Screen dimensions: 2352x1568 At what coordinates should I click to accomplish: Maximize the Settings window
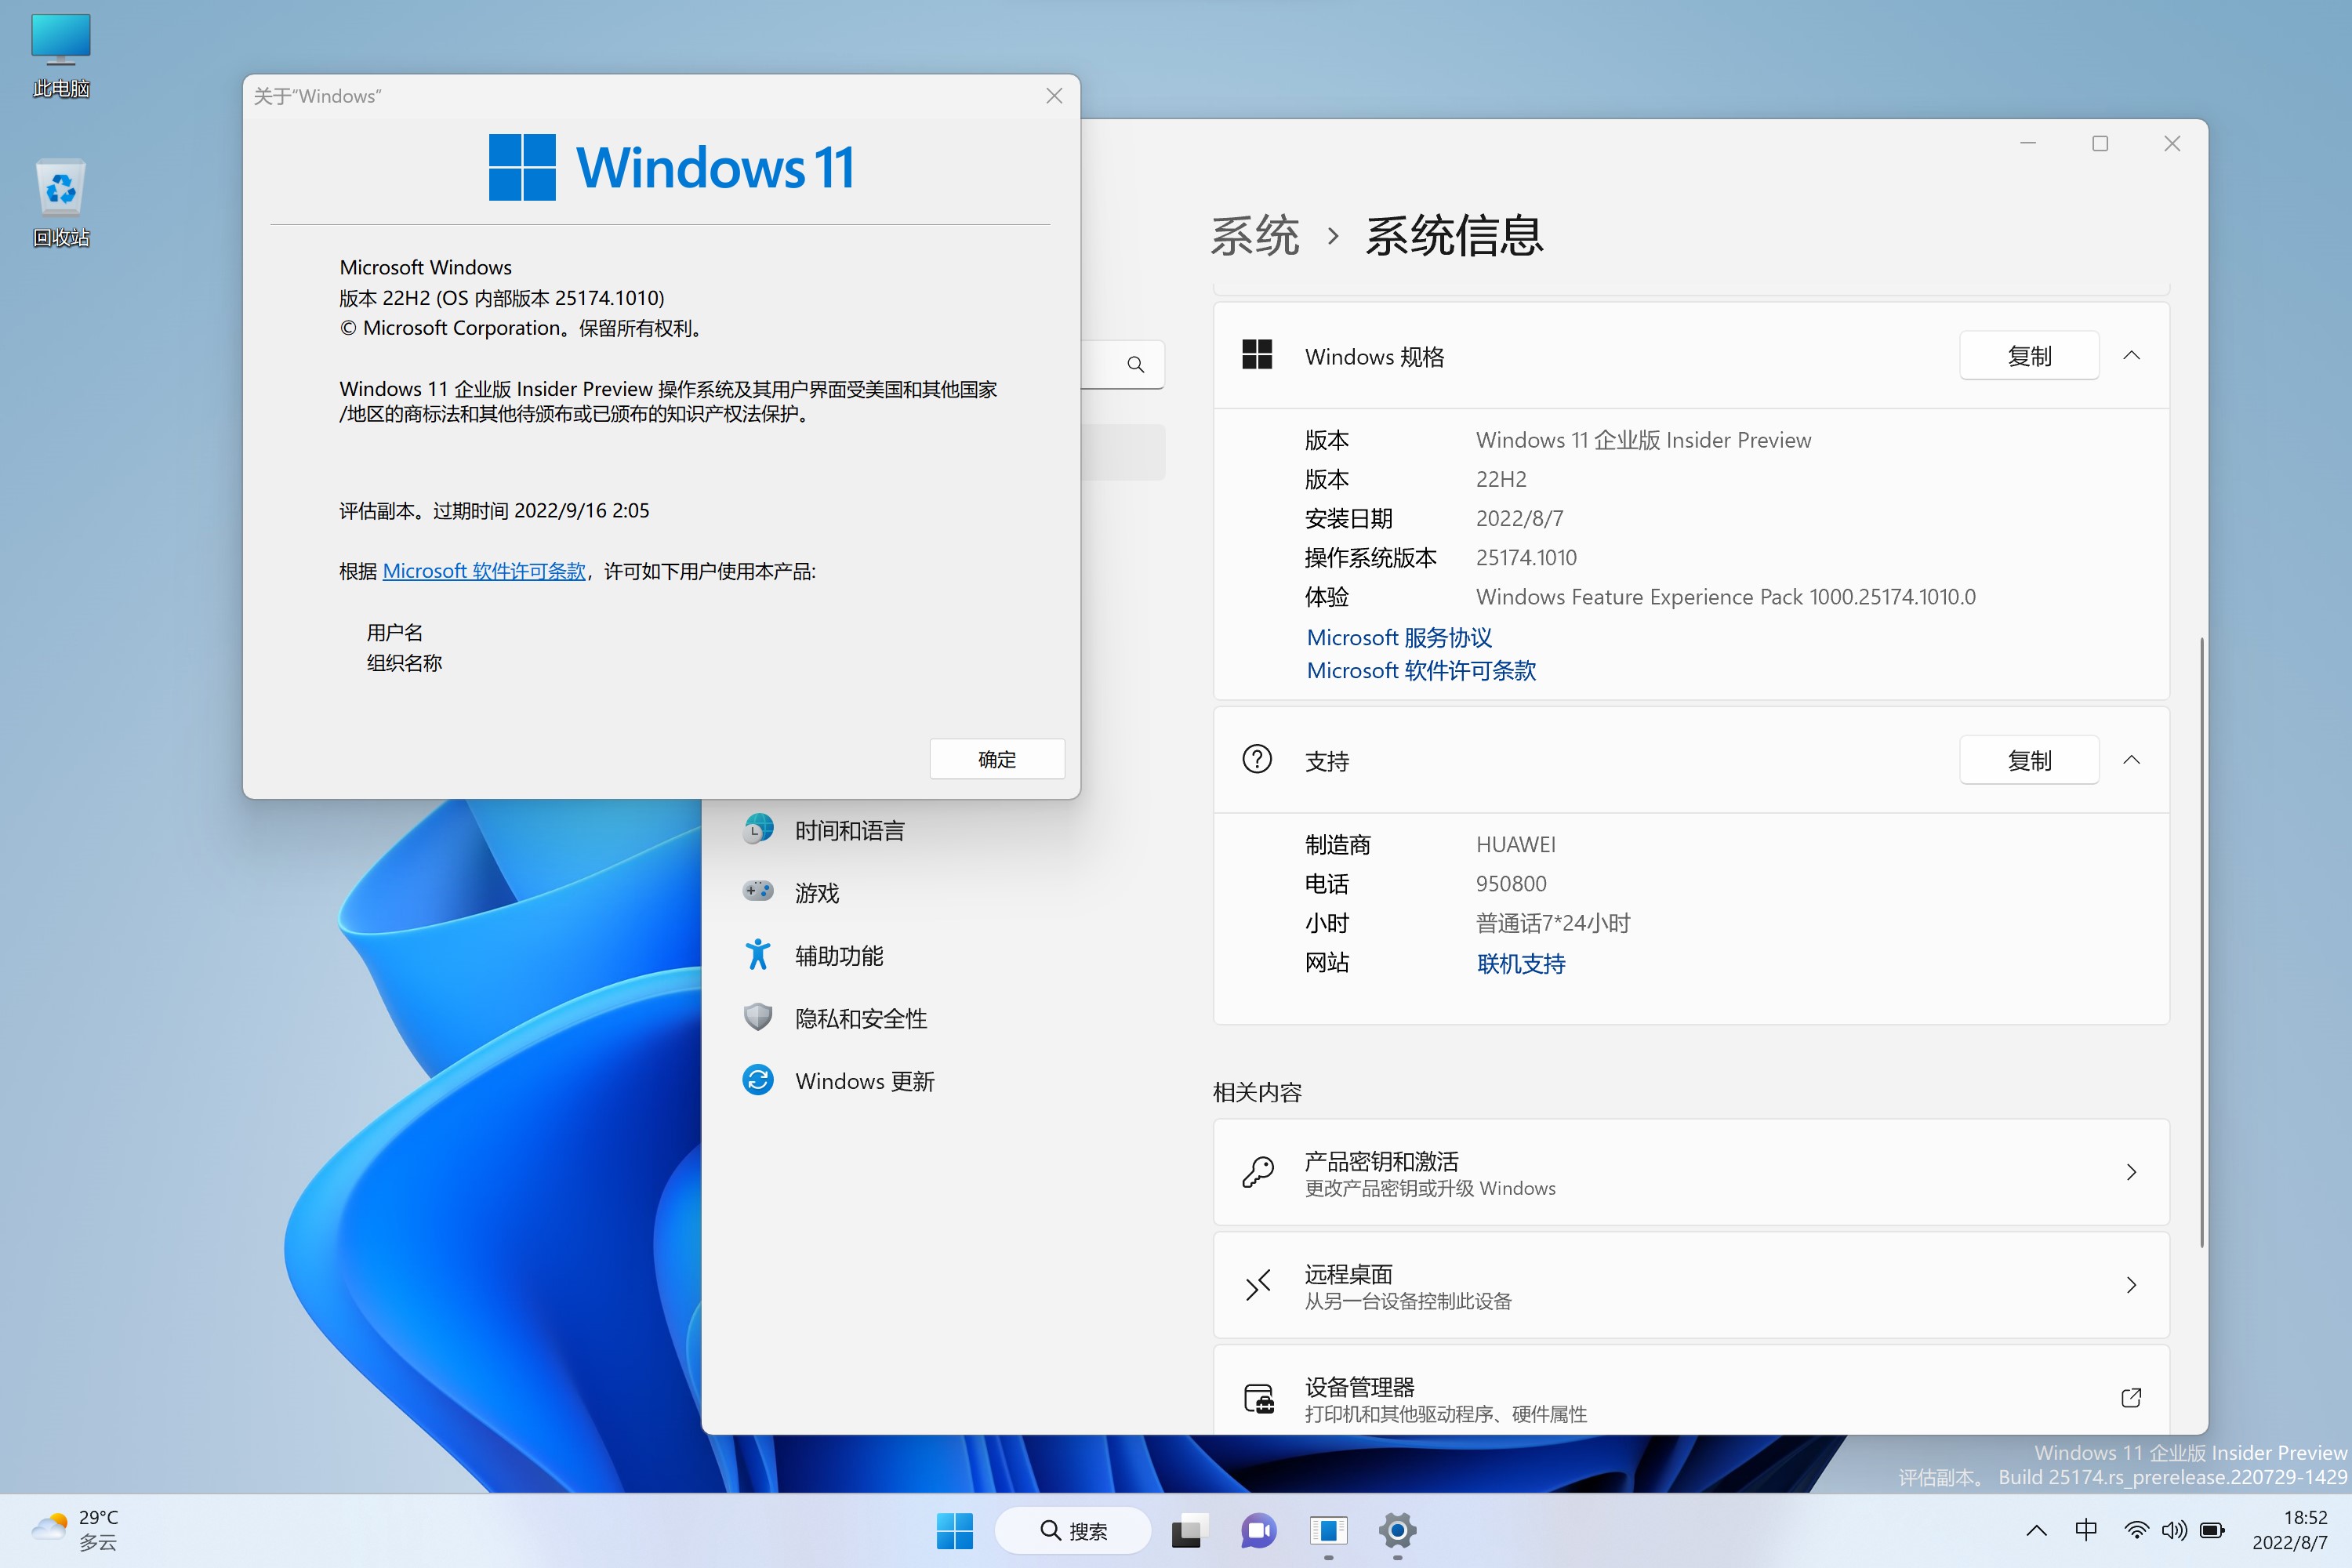[2100, 144]
